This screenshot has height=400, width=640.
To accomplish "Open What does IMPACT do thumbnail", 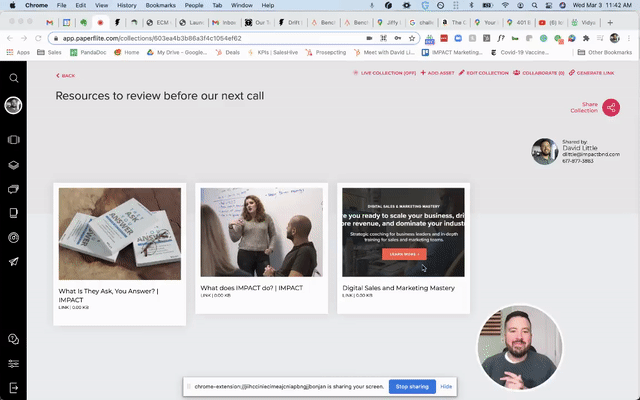I will 261,232.
